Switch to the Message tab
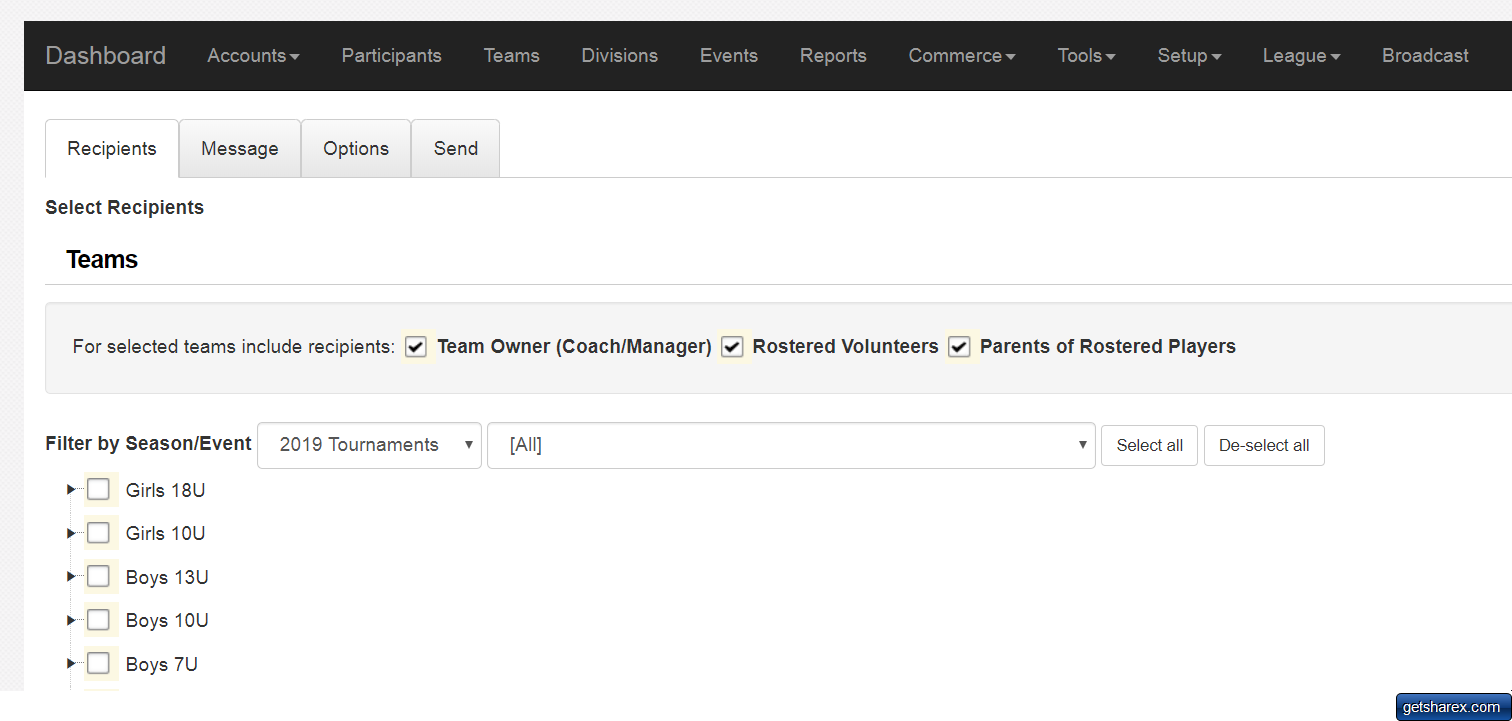The image size is (1512, 721). coord(240,149)
